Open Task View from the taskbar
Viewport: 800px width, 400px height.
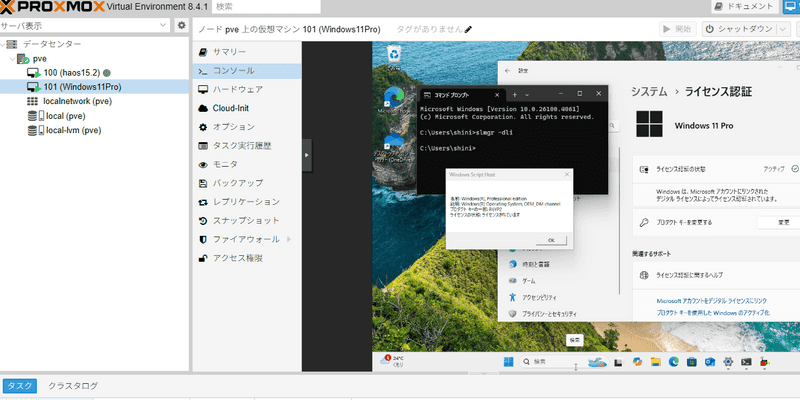tap(618, 362)
